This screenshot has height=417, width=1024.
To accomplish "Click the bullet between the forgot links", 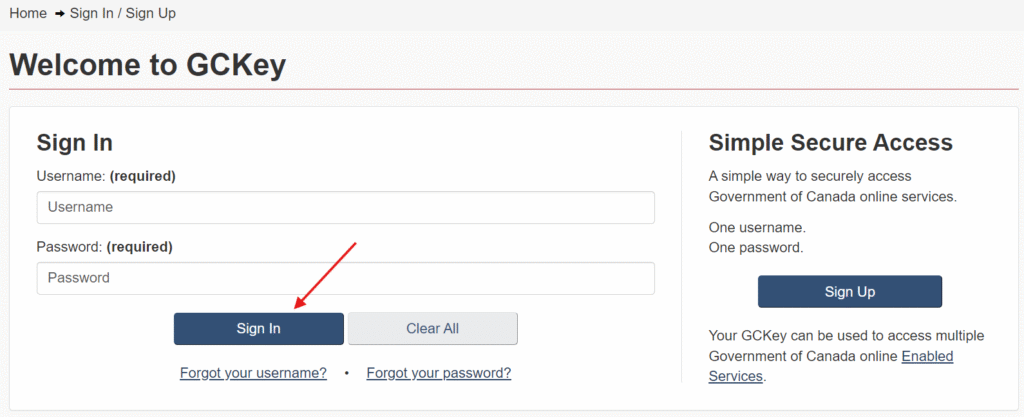I will [347, 373].
